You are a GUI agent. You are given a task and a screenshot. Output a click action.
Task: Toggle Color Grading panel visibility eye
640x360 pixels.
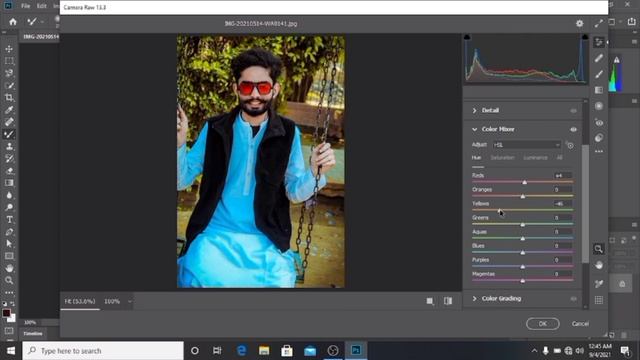click(573, 299)
